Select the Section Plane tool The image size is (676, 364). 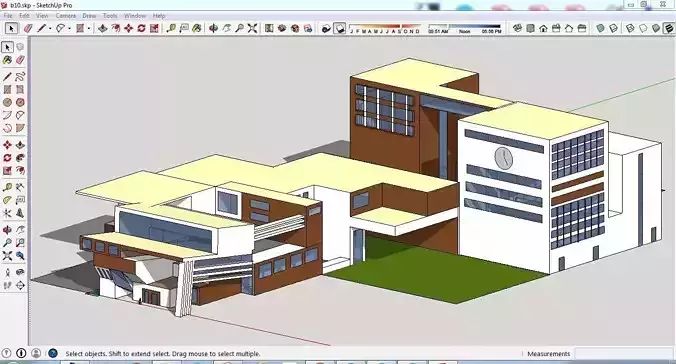pos(20,286)
